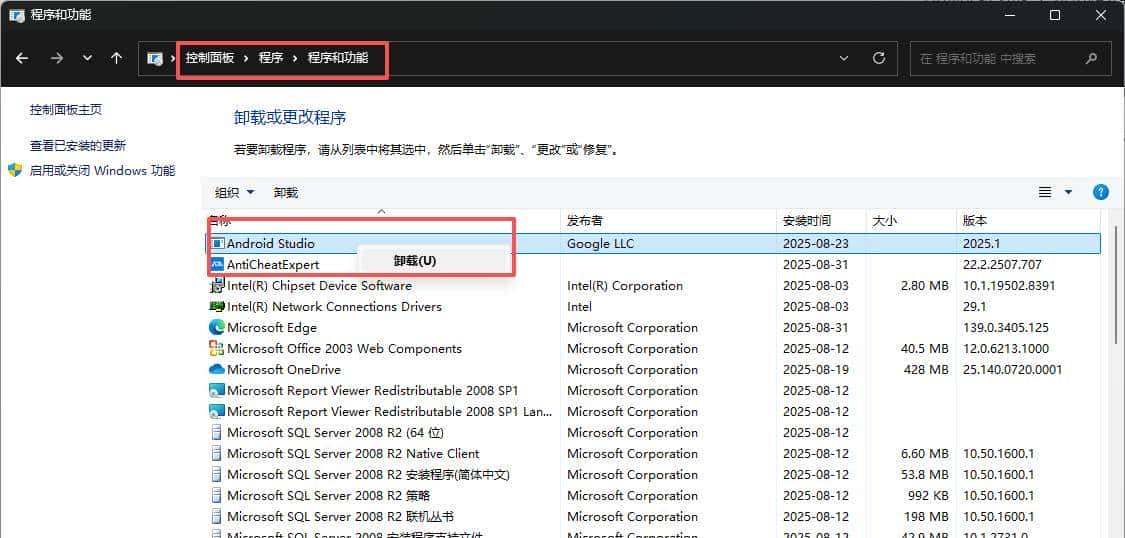Click the search magnifier icon
This screenshot has height=538, width=1125.
tap(1091, 59)
